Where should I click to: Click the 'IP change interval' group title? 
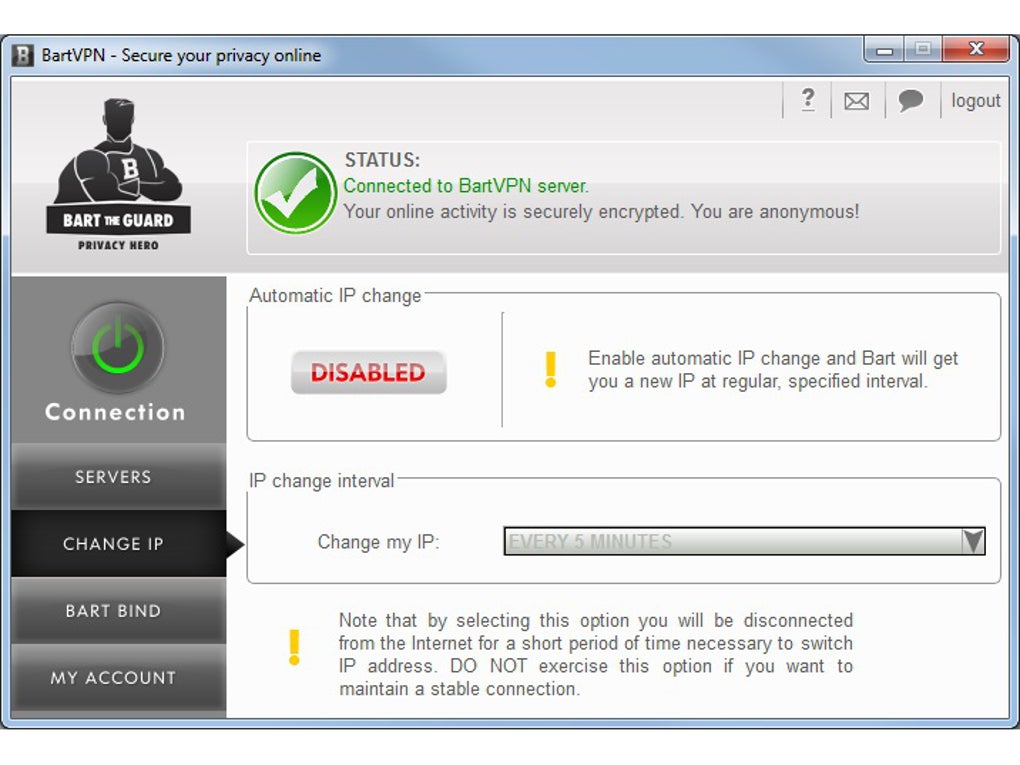[x=321, y=481]
